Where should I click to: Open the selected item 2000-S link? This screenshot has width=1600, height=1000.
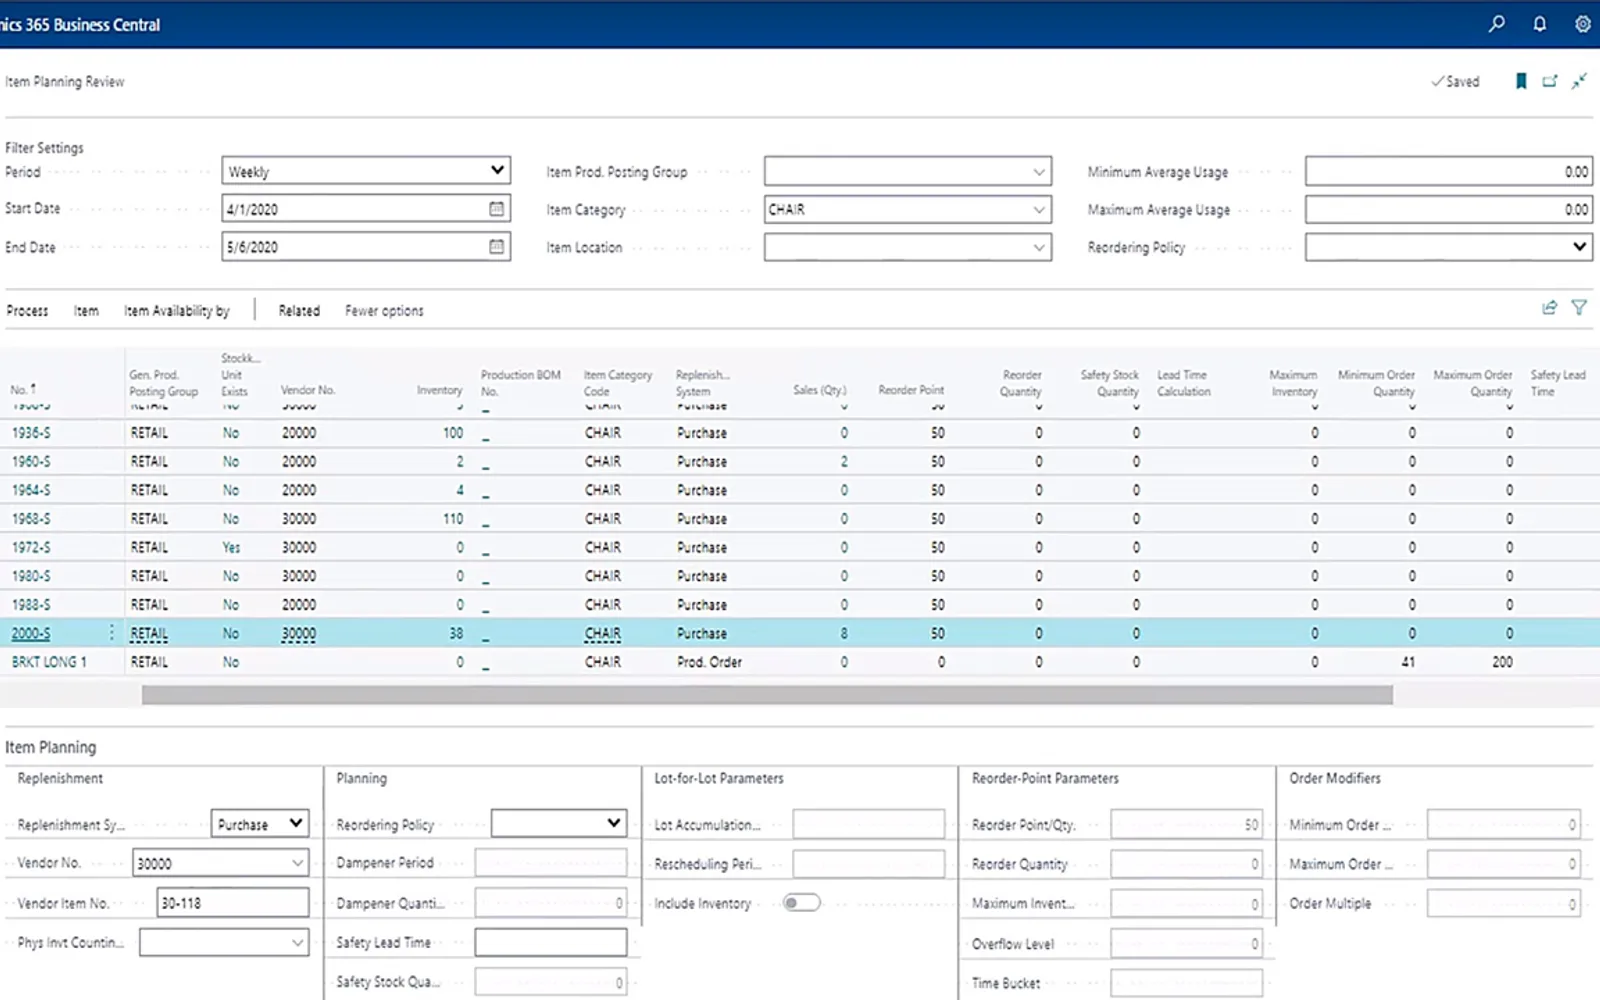coord(31,633)
